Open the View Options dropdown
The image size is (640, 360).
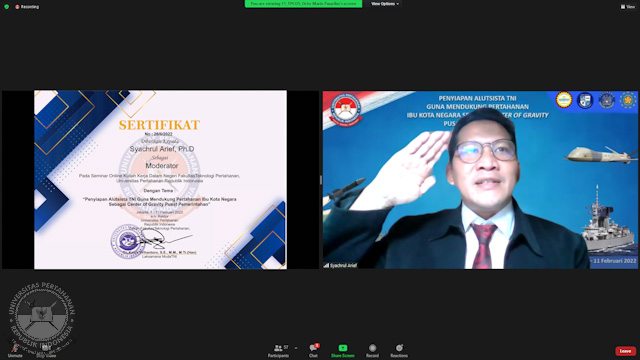pos(385,4)
